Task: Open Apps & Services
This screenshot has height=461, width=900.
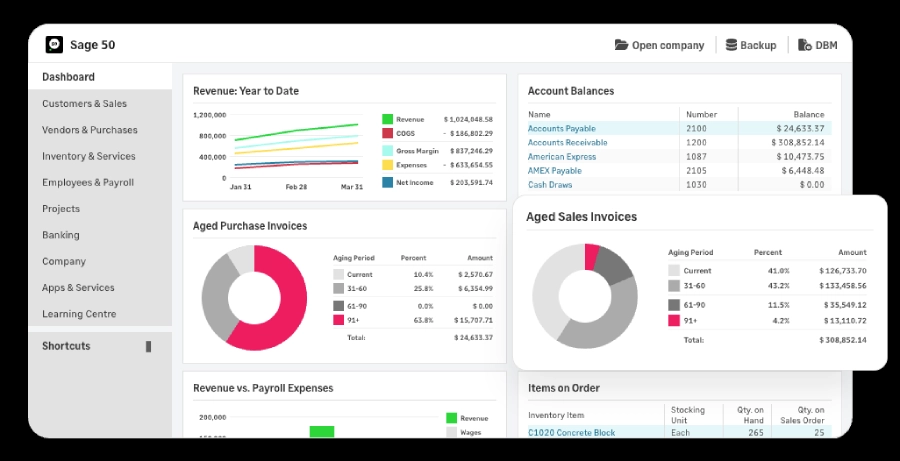Action: (x=78, y=288)
